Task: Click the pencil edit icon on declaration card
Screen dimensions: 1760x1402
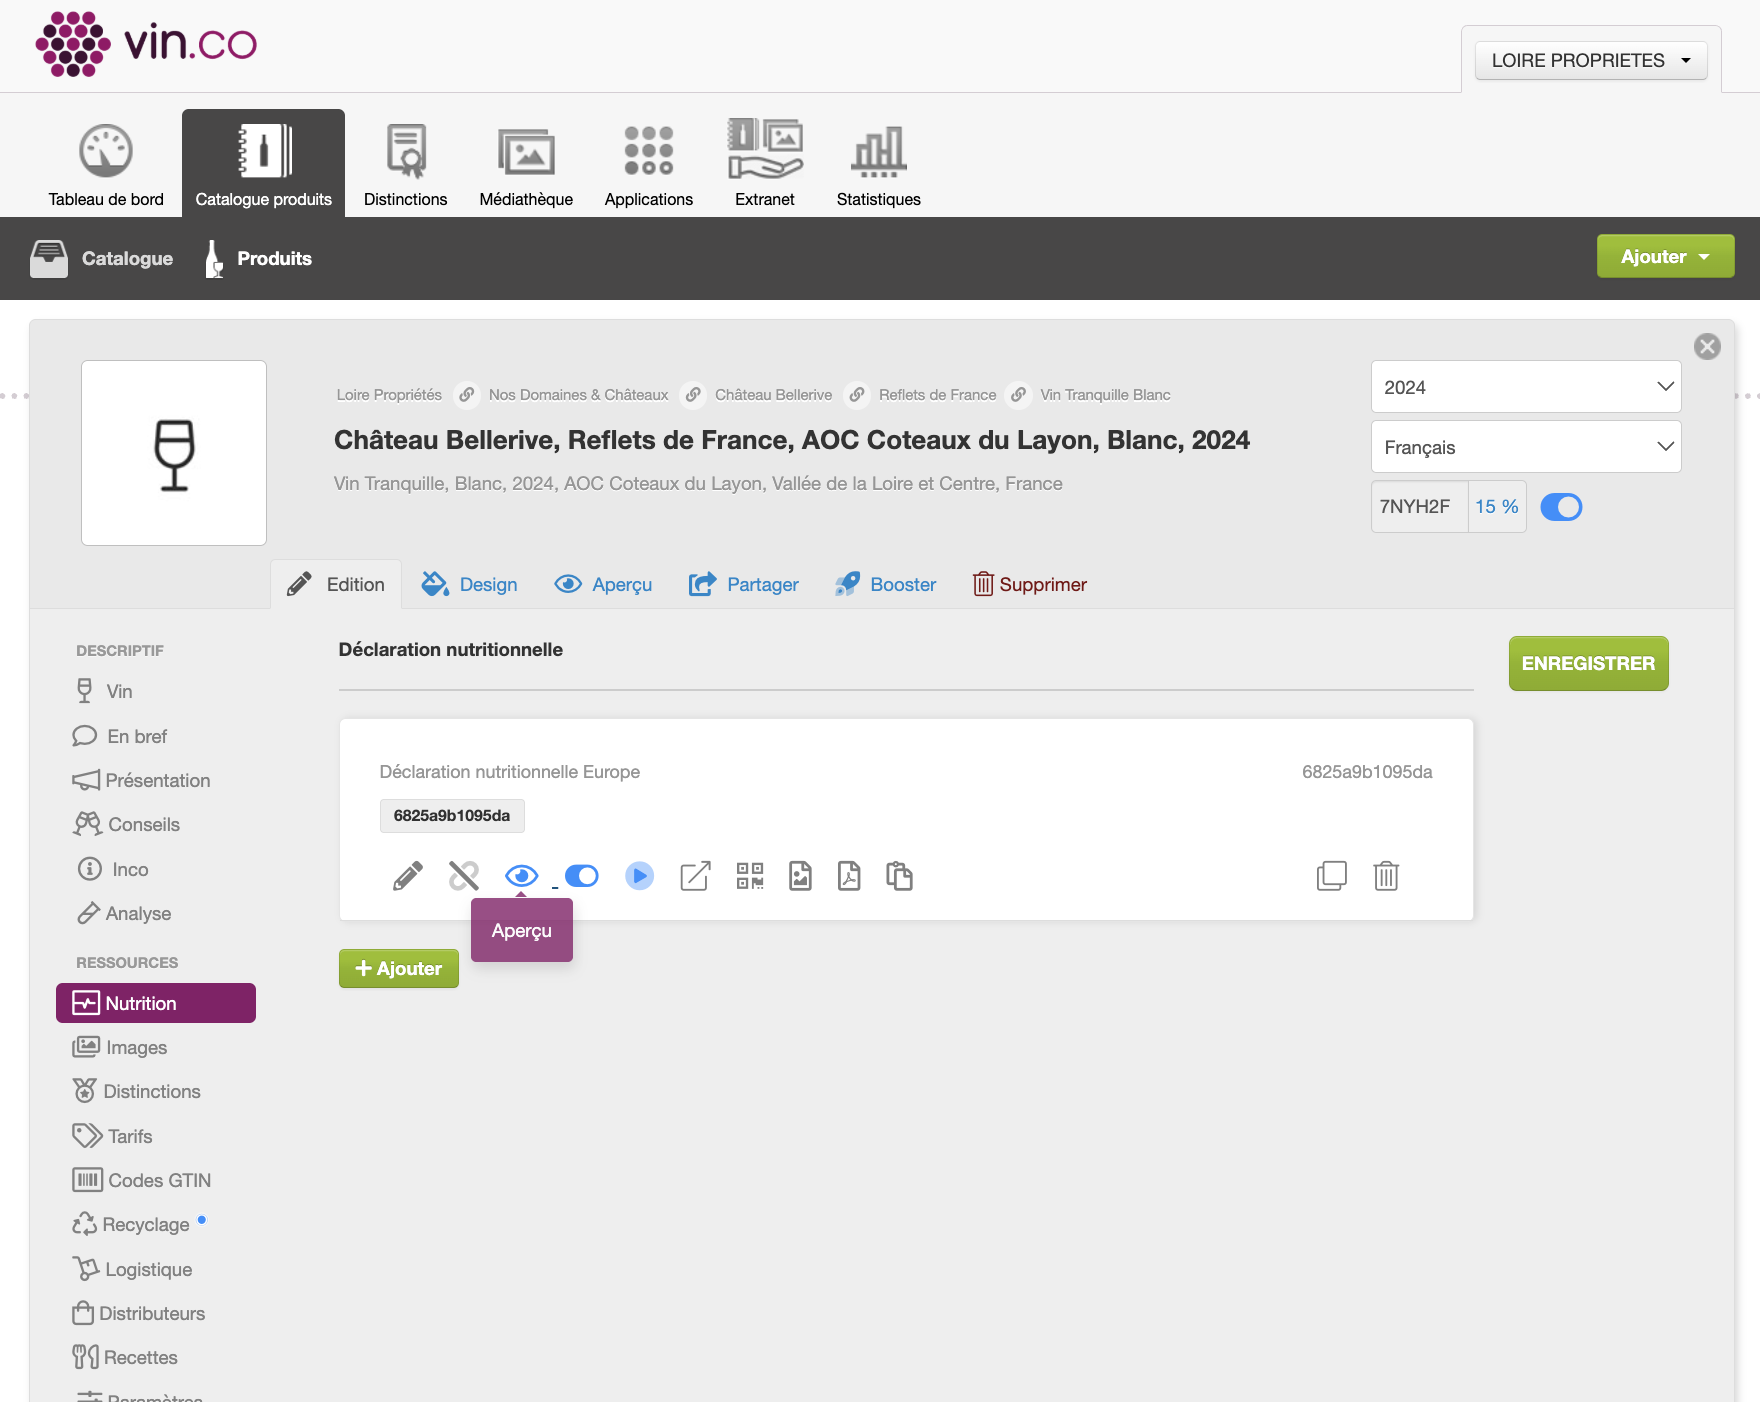Action: pos(407,876)
